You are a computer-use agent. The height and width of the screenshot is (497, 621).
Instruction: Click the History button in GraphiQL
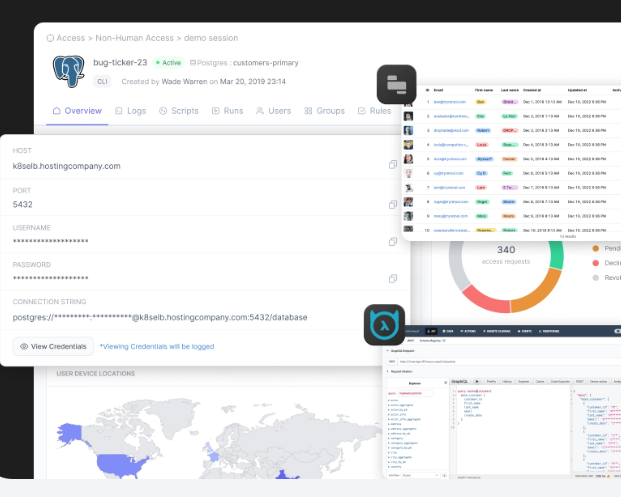tap(507, 381)
